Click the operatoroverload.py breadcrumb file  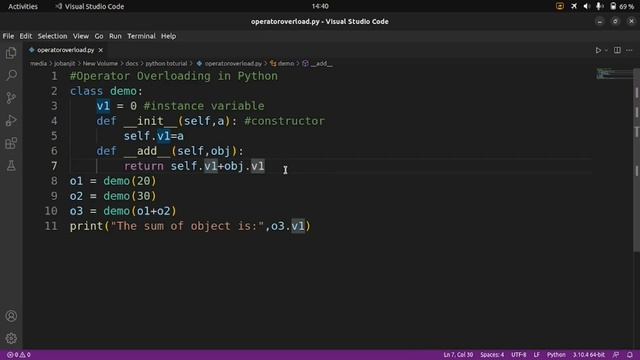tap(229, 64)
